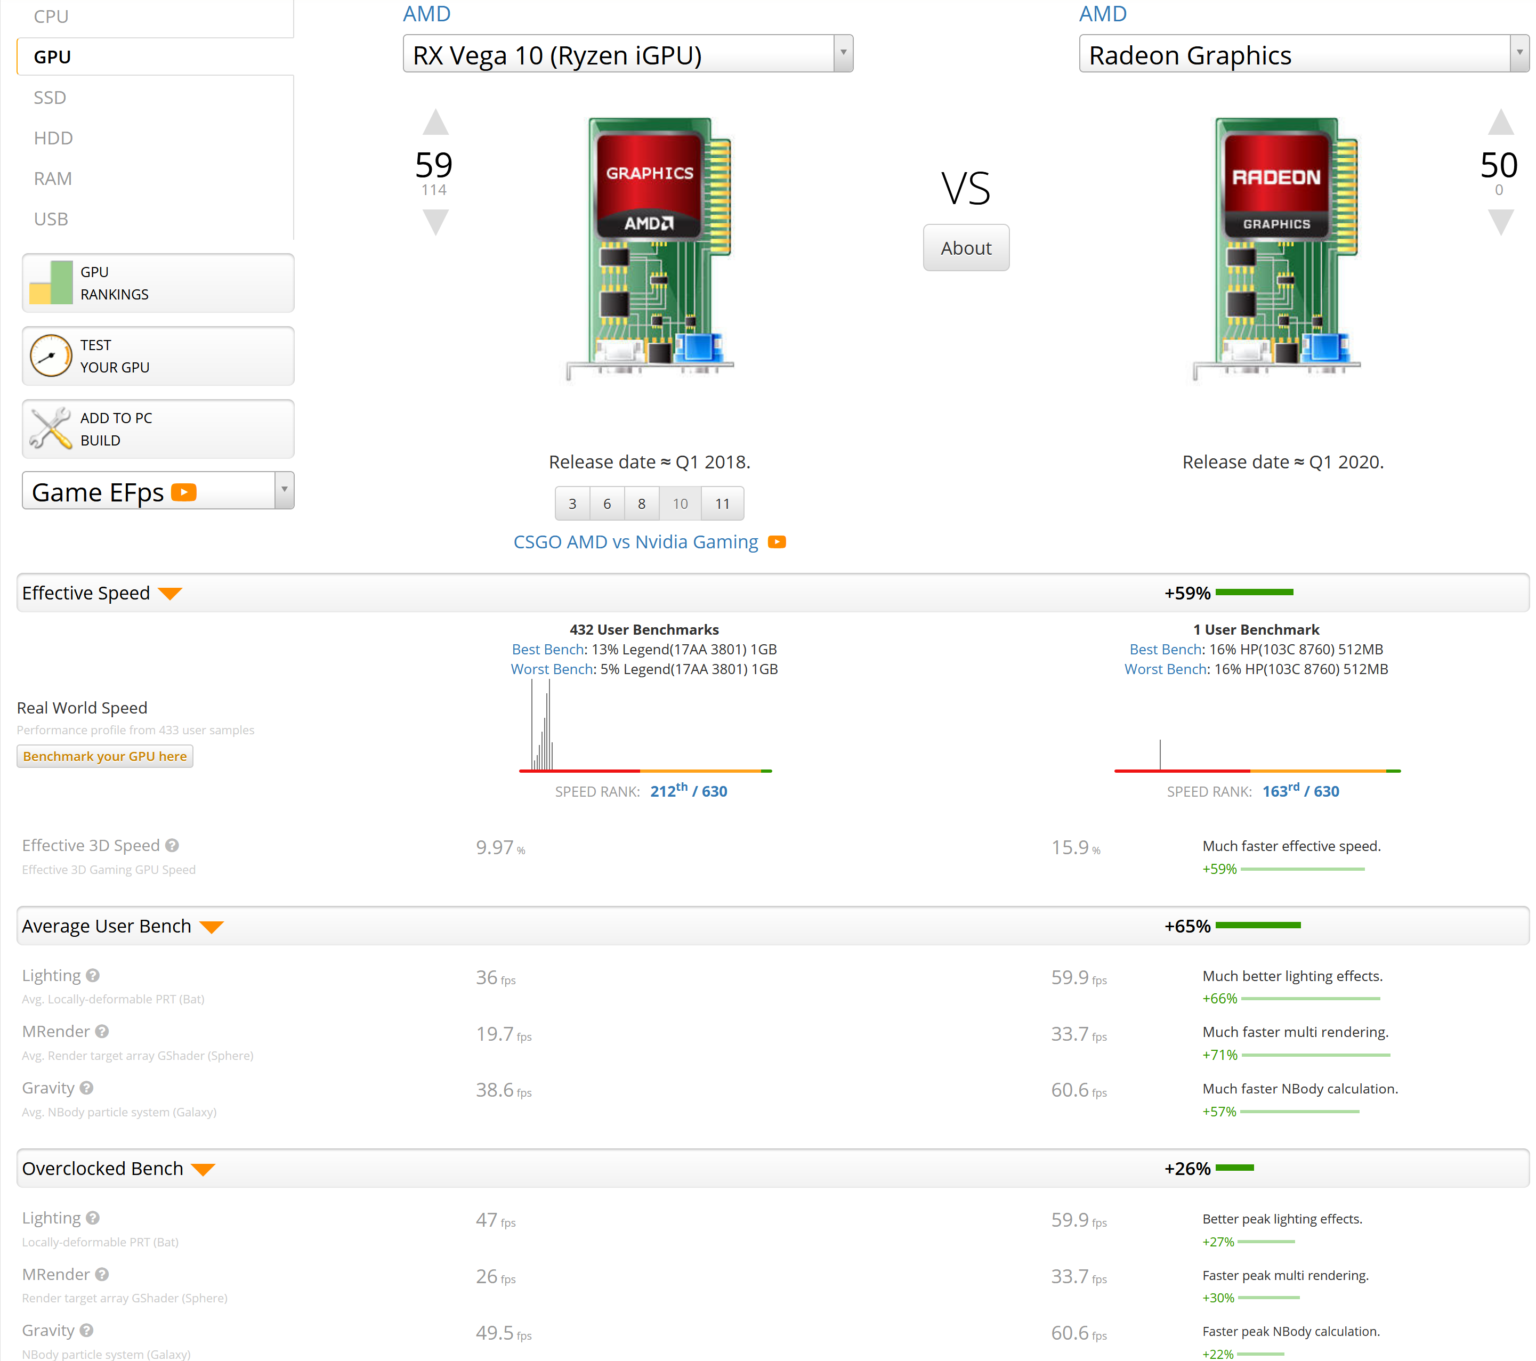Click the RX Vega 10 card image
1536x1361 pixels.
coord(651,248)
